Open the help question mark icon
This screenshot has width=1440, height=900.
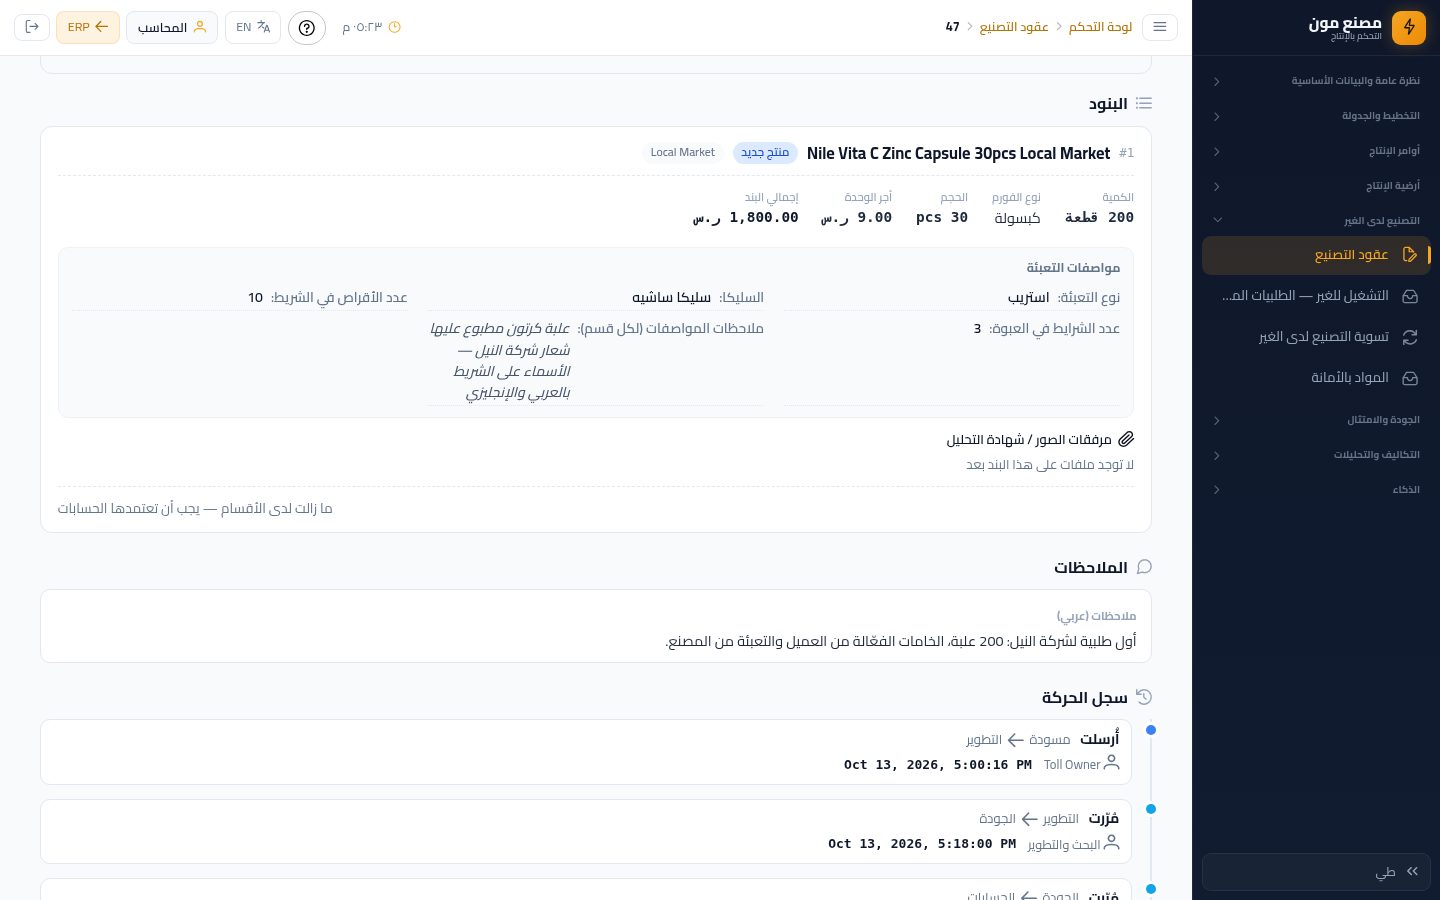tap(307, 27)
